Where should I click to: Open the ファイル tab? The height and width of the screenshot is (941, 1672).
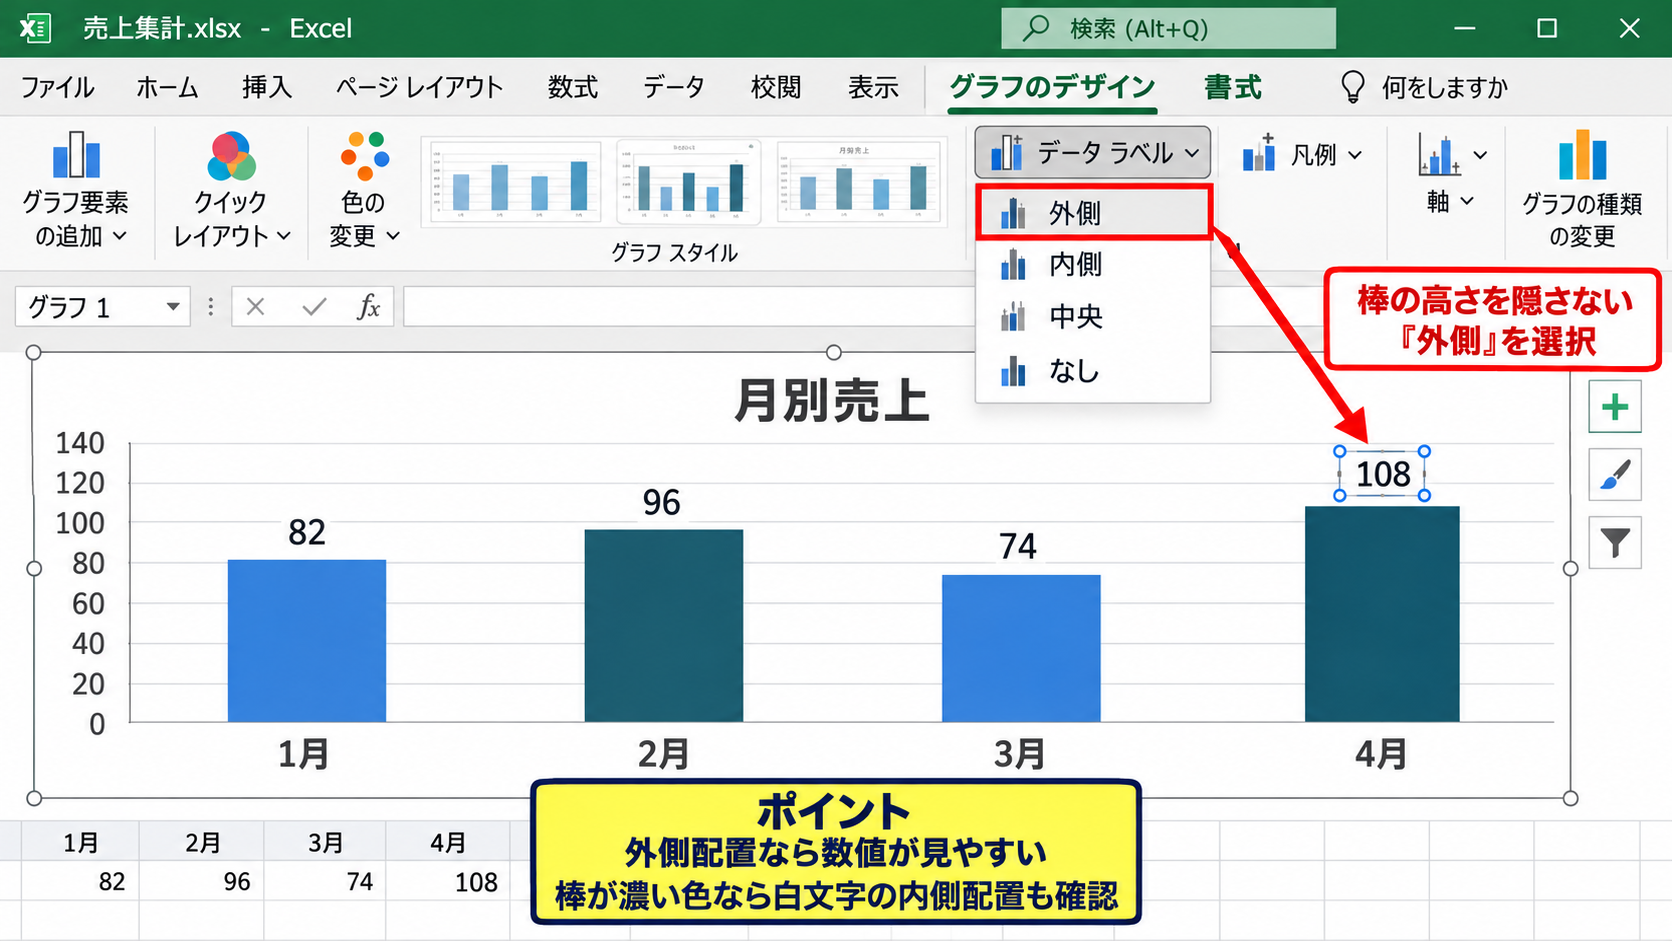pyautogui.click(x=58, y=87)
